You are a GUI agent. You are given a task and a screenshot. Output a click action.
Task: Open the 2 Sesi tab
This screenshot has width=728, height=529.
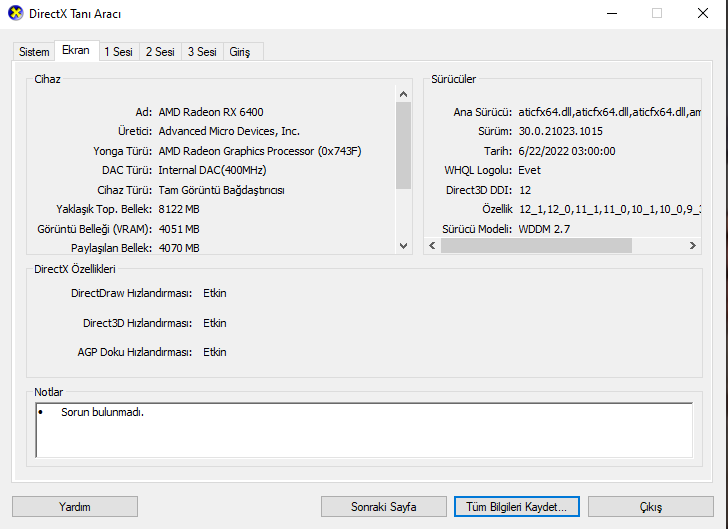click(x=160, y=52)
